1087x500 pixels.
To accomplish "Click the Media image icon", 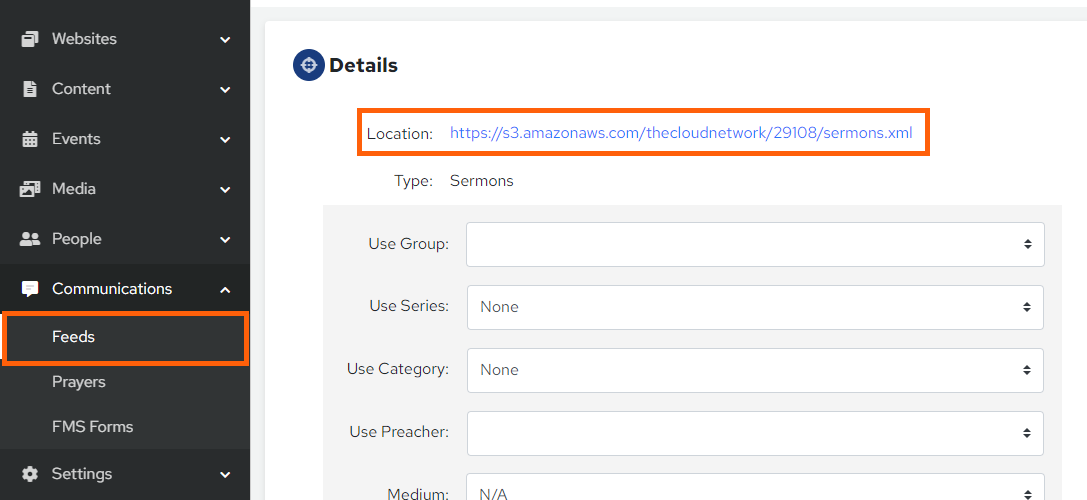I will coord(30,189).
